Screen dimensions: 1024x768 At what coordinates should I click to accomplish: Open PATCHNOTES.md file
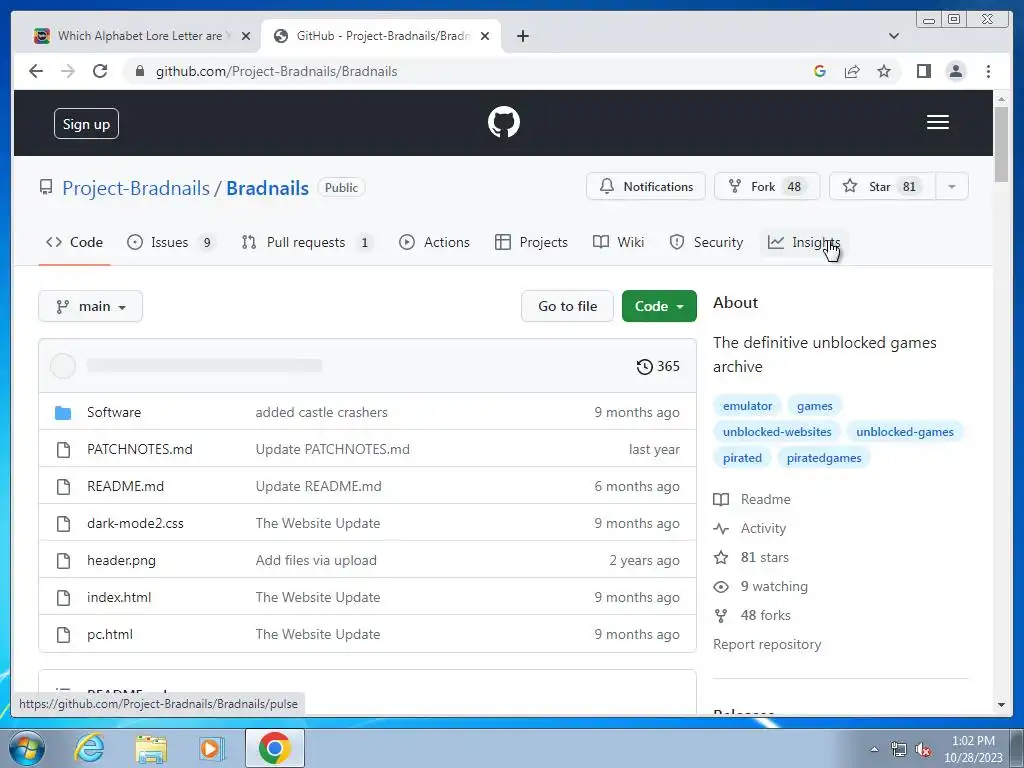point(140,449)
